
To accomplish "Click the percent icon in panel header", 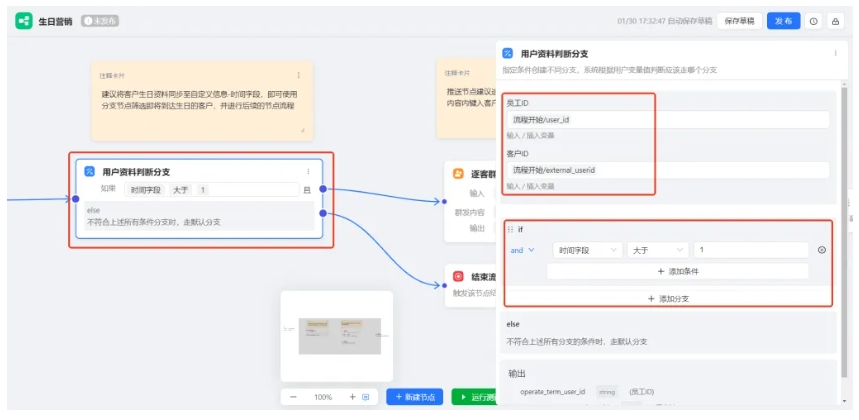I will tap(507, 53).
